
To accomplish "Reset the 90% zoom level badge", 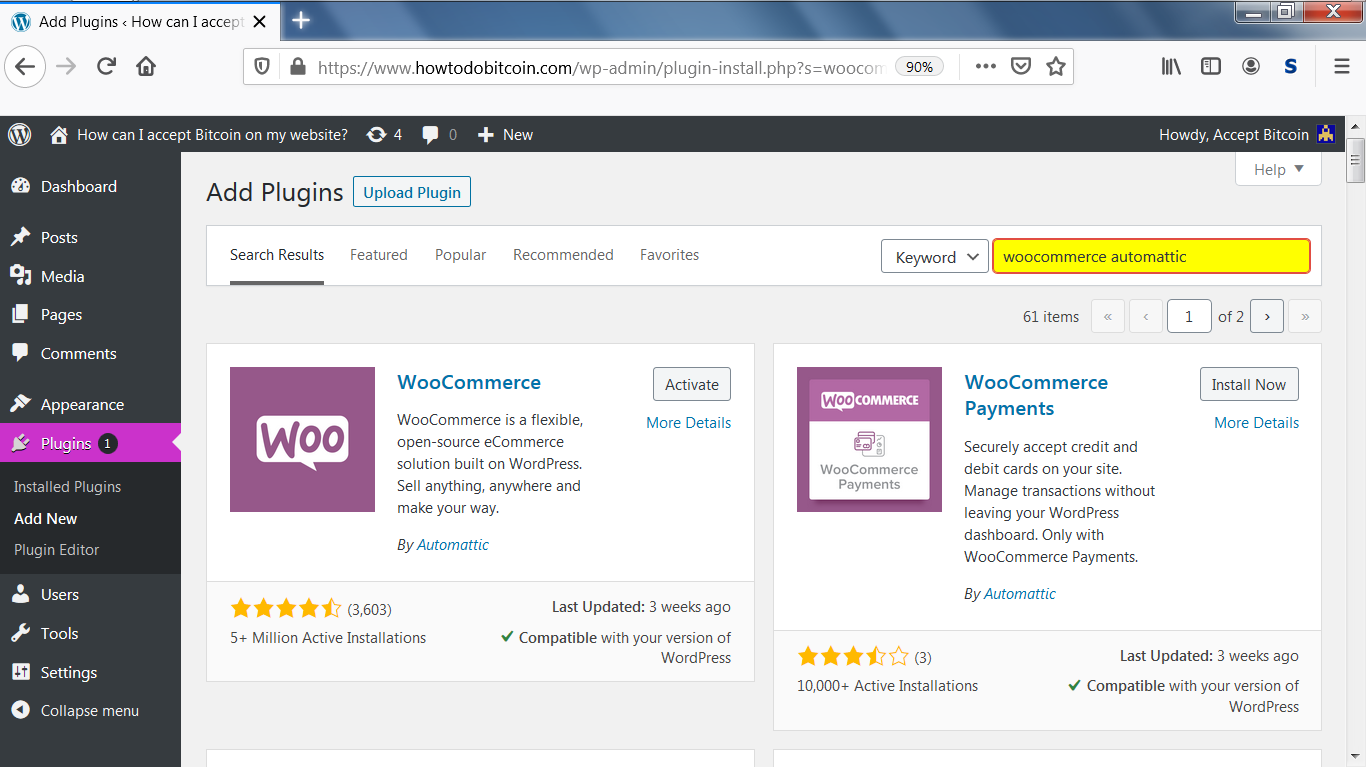I will tap(919, 67).
